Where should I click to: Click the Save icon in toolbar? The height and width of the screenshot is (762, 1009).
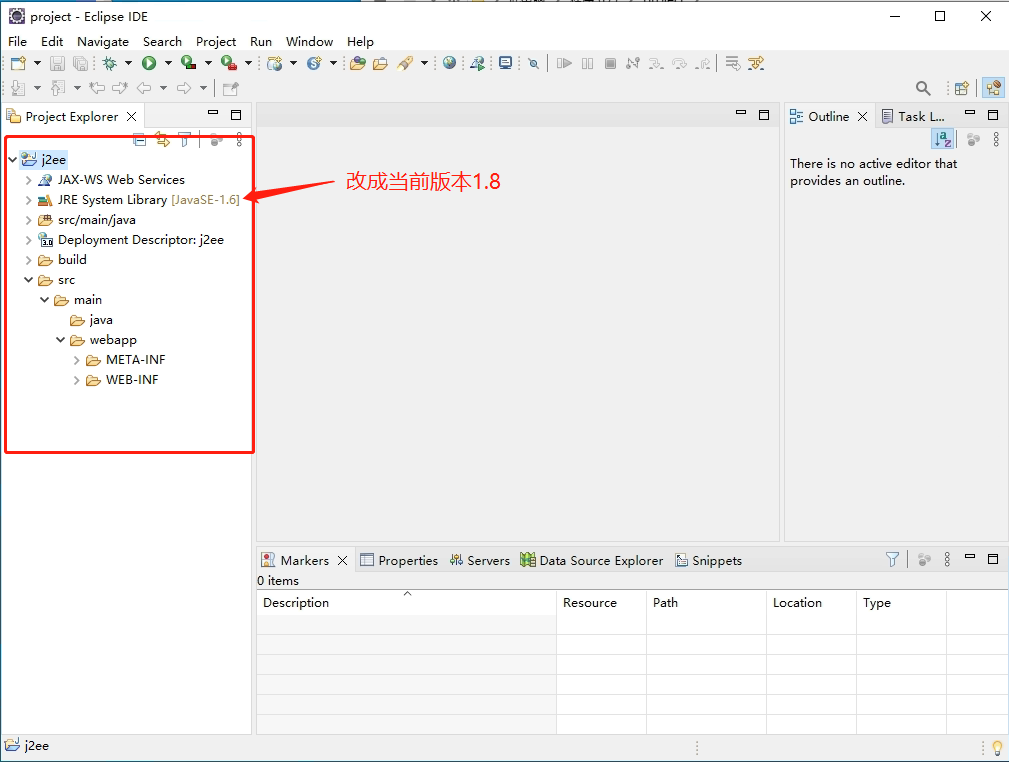click(57, 63)
